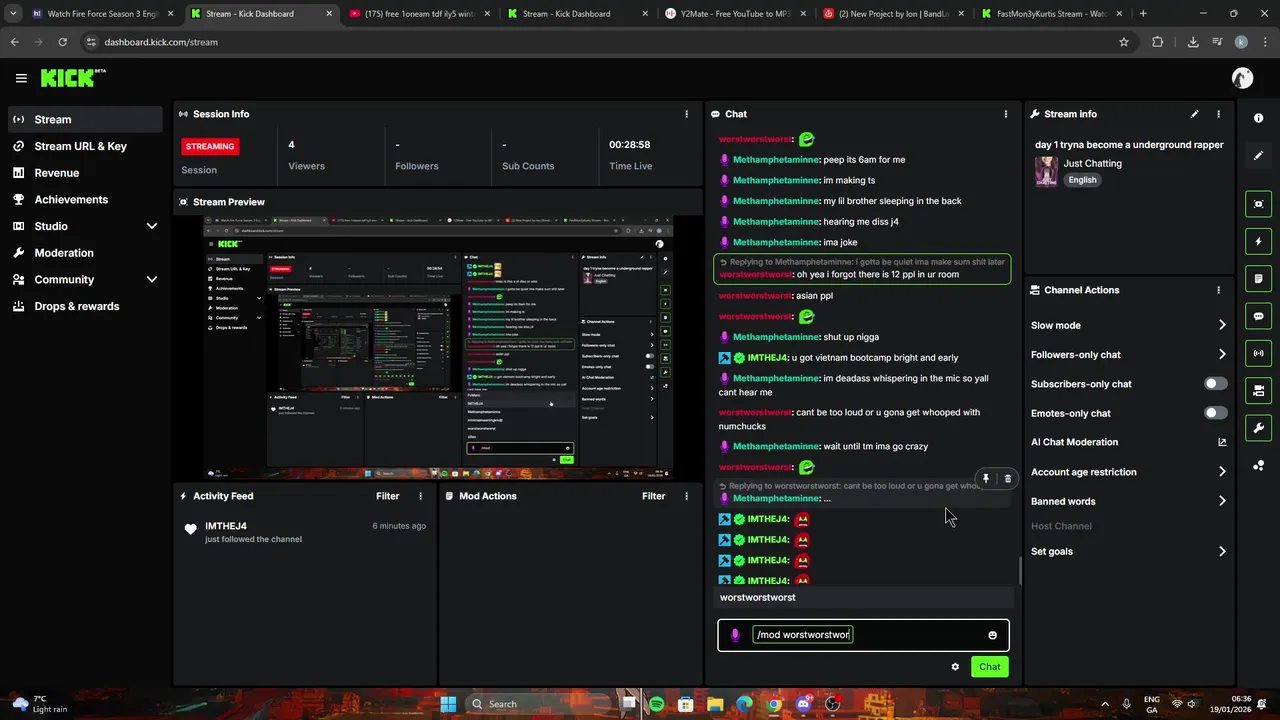
Task: Select worstworstworst username suggestion
Action: 865,597
